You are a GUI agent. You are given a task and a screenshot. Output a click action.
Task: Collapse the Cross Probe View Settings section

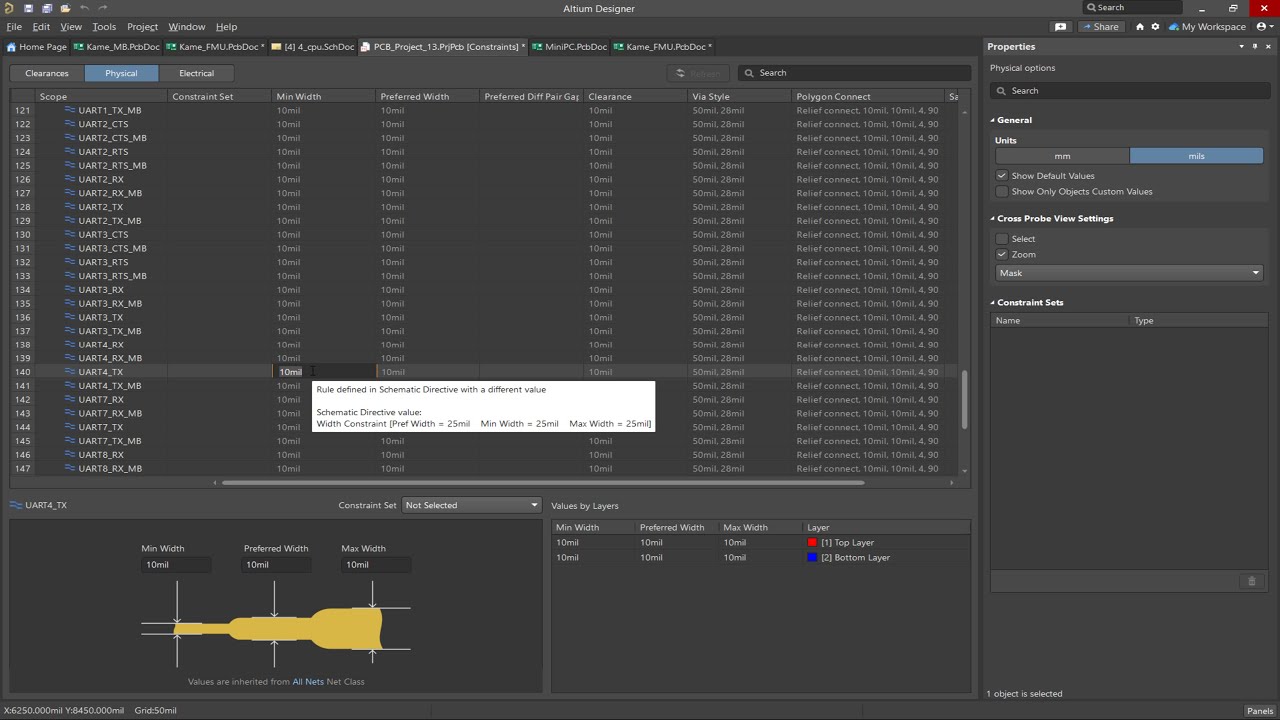point(993,219)
